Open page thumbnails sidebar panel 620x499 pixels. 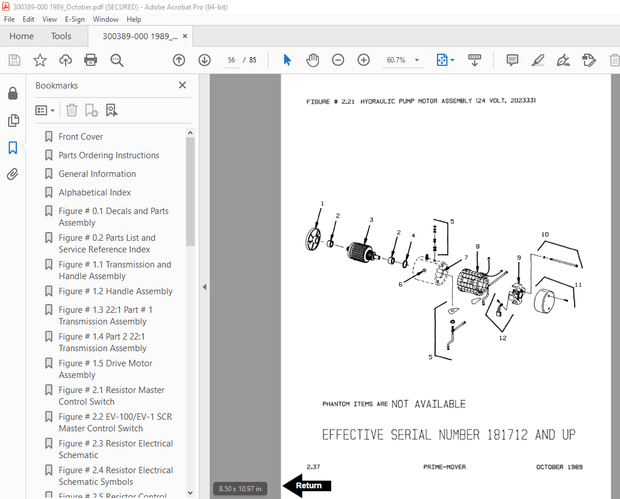13,121
